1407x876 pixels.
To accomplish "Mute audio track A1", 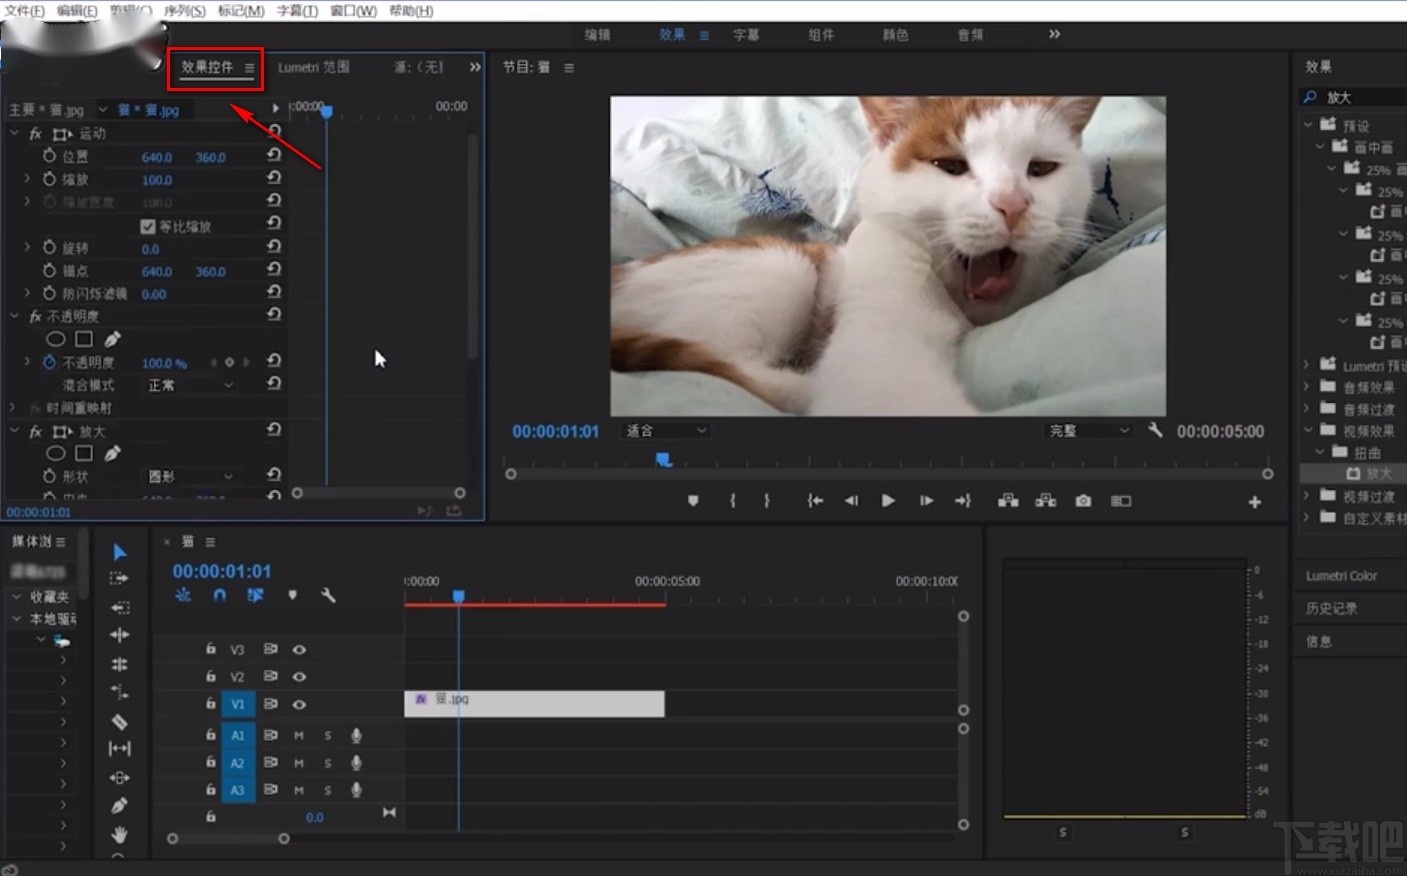I will click(299, 735).
